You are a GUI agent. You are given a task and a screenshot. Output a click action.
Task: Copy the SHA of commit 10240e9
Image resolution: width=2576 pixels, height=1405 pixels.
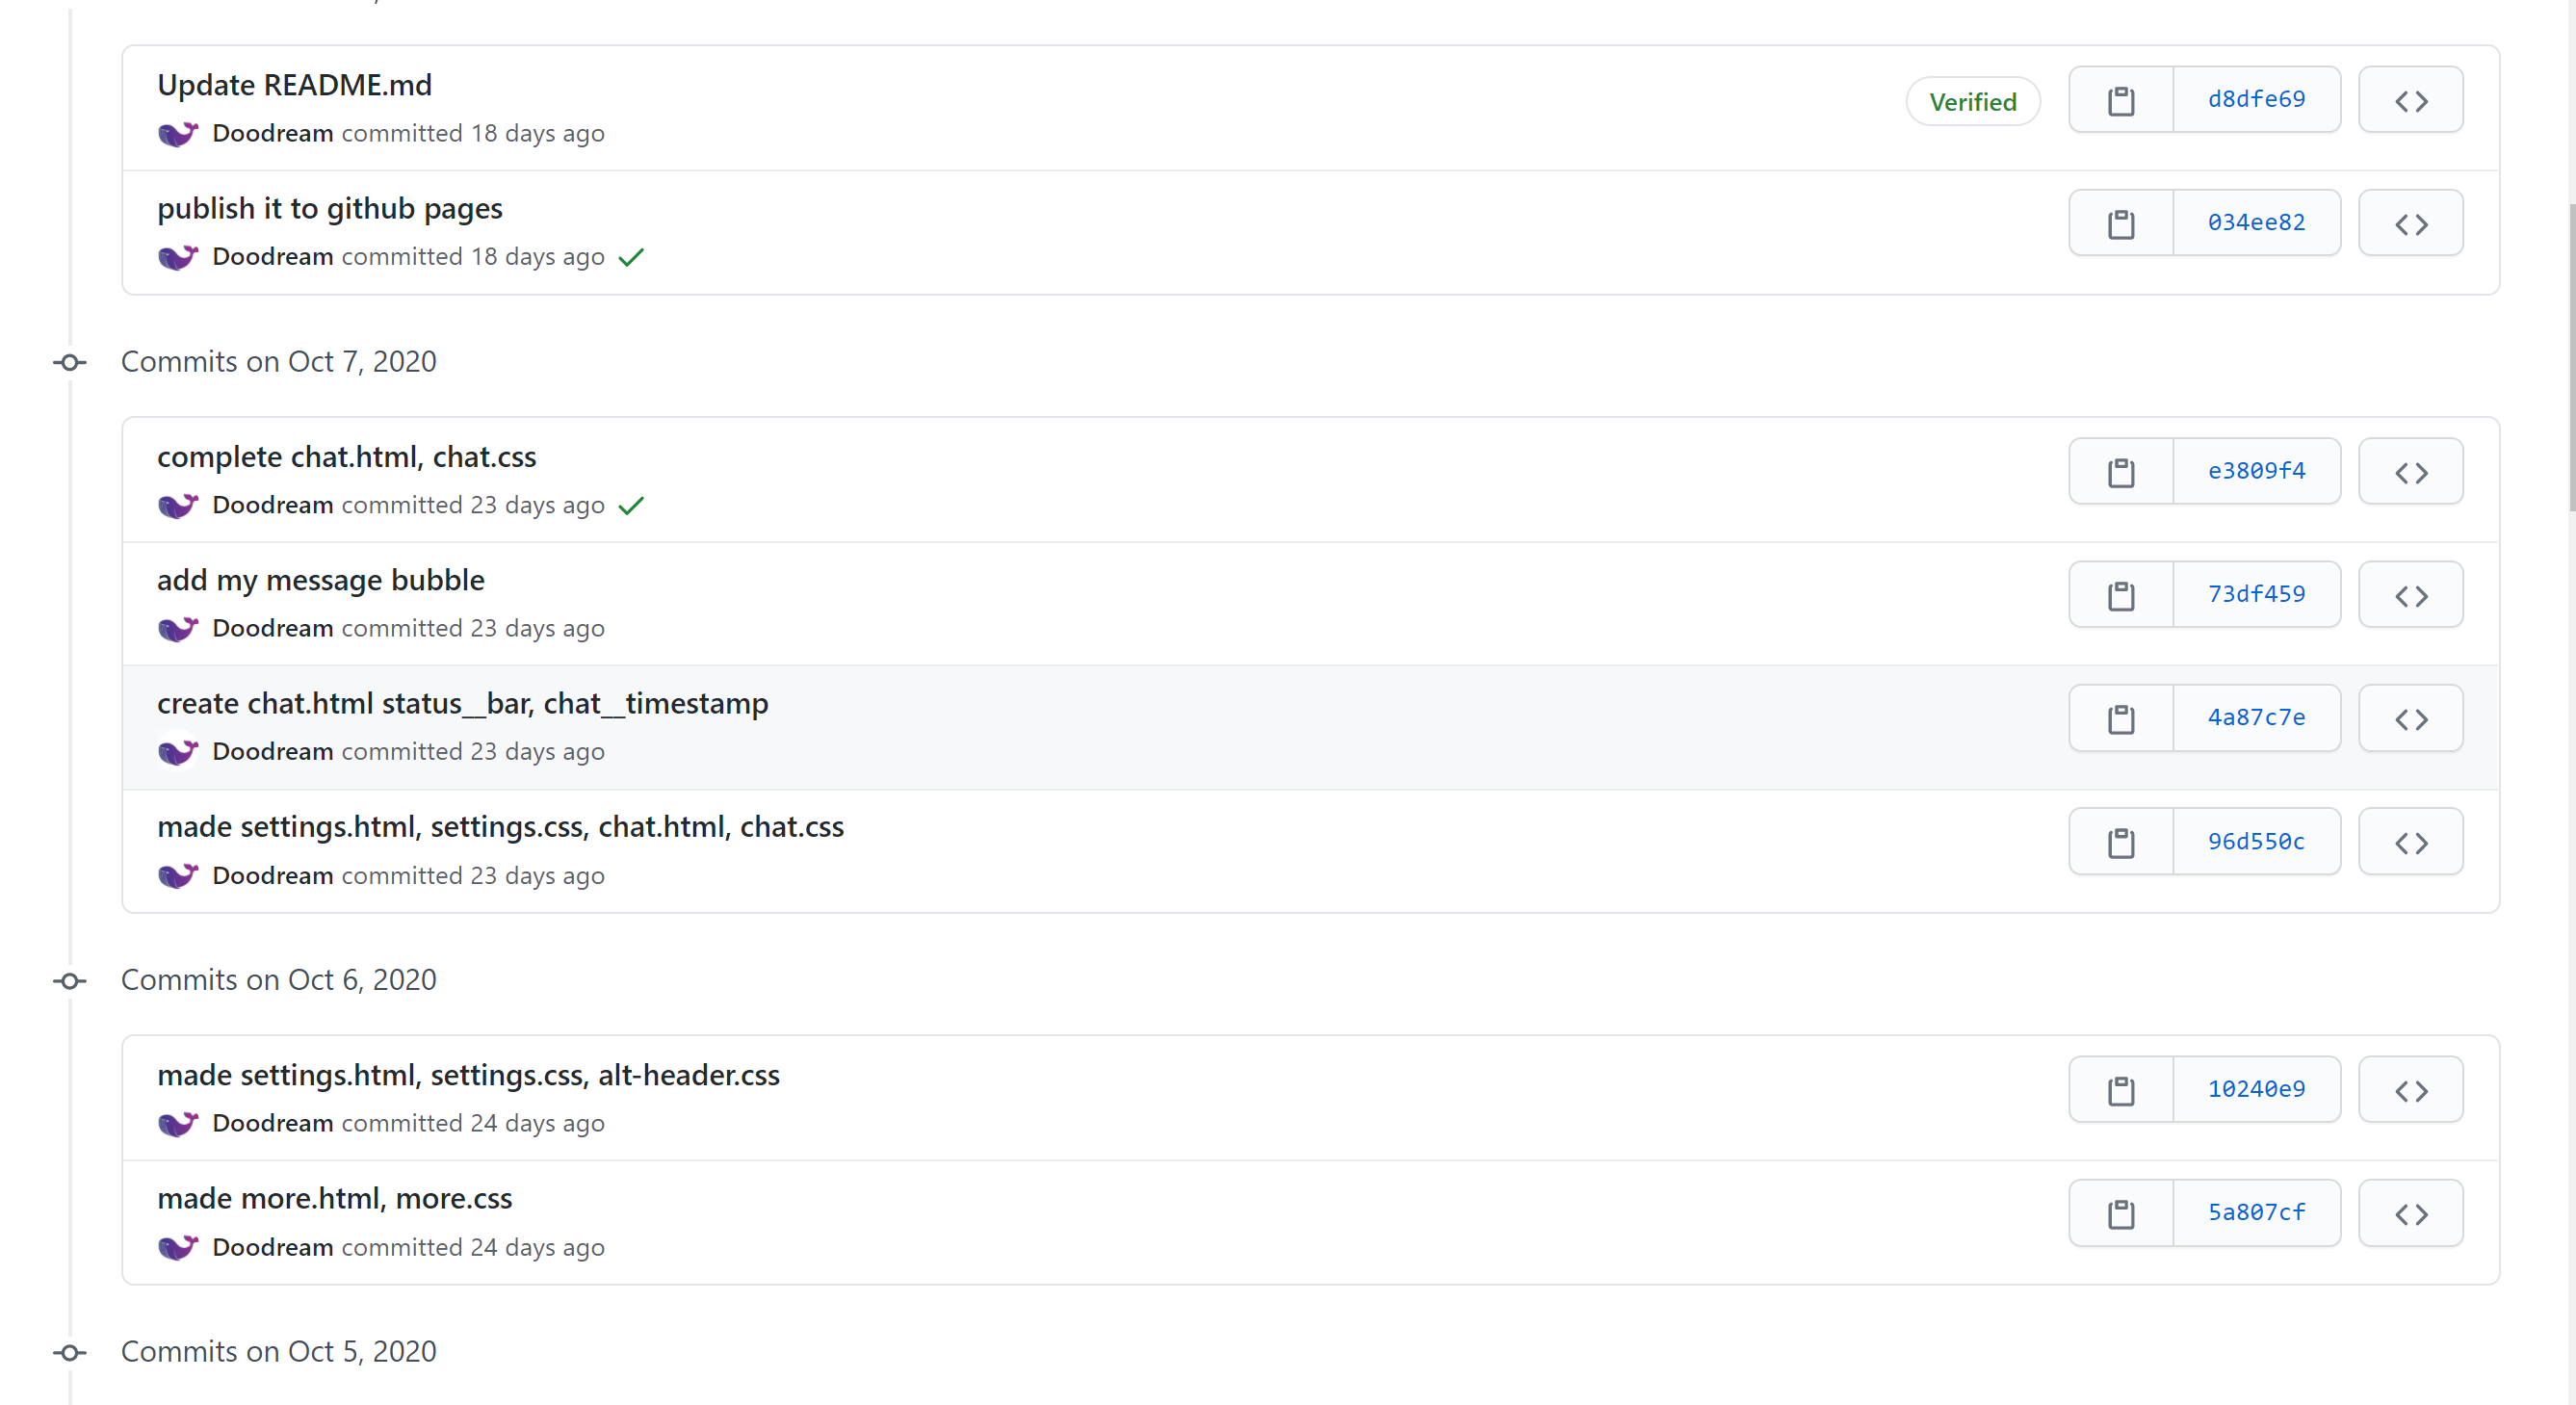[2121, 1090]
